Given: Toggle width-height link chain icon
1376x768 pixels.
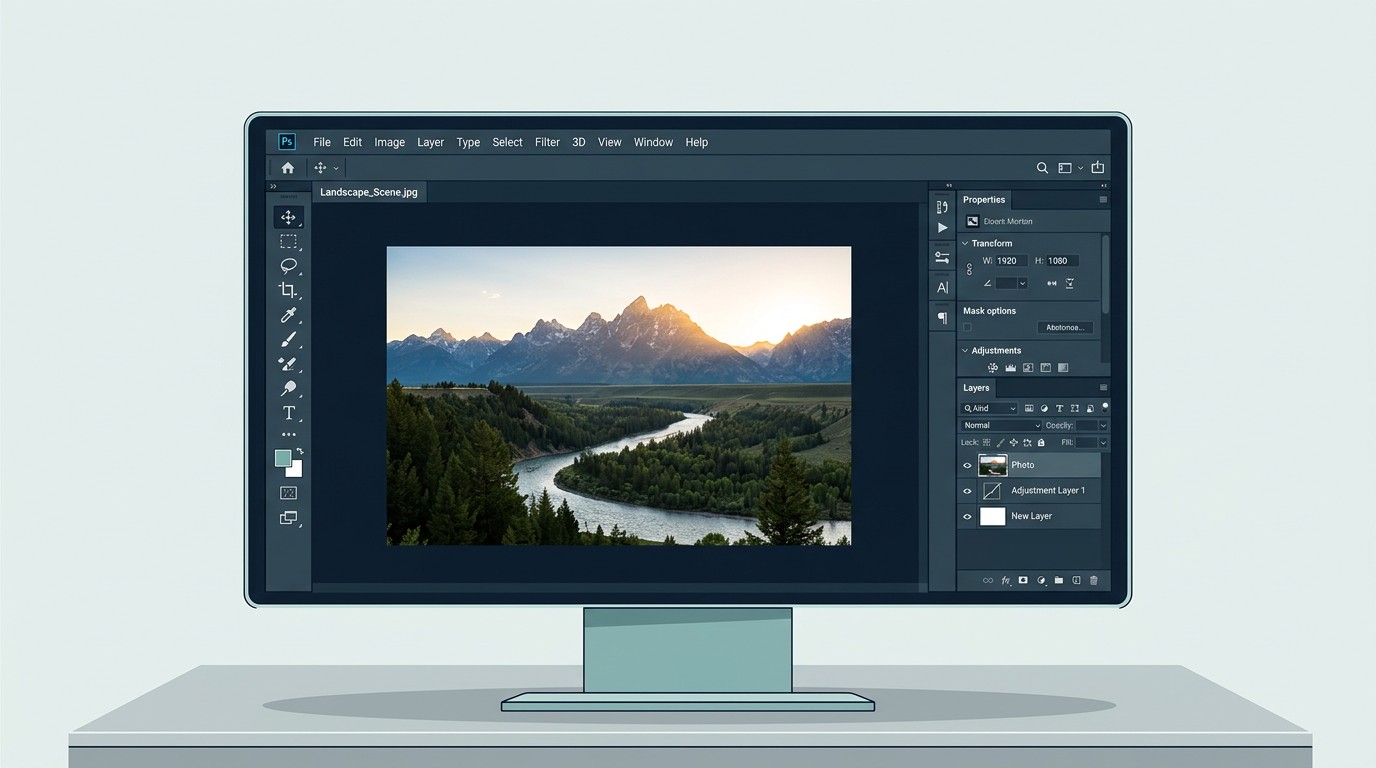Looking at the screenshot, I should click(x=969, y=269).
